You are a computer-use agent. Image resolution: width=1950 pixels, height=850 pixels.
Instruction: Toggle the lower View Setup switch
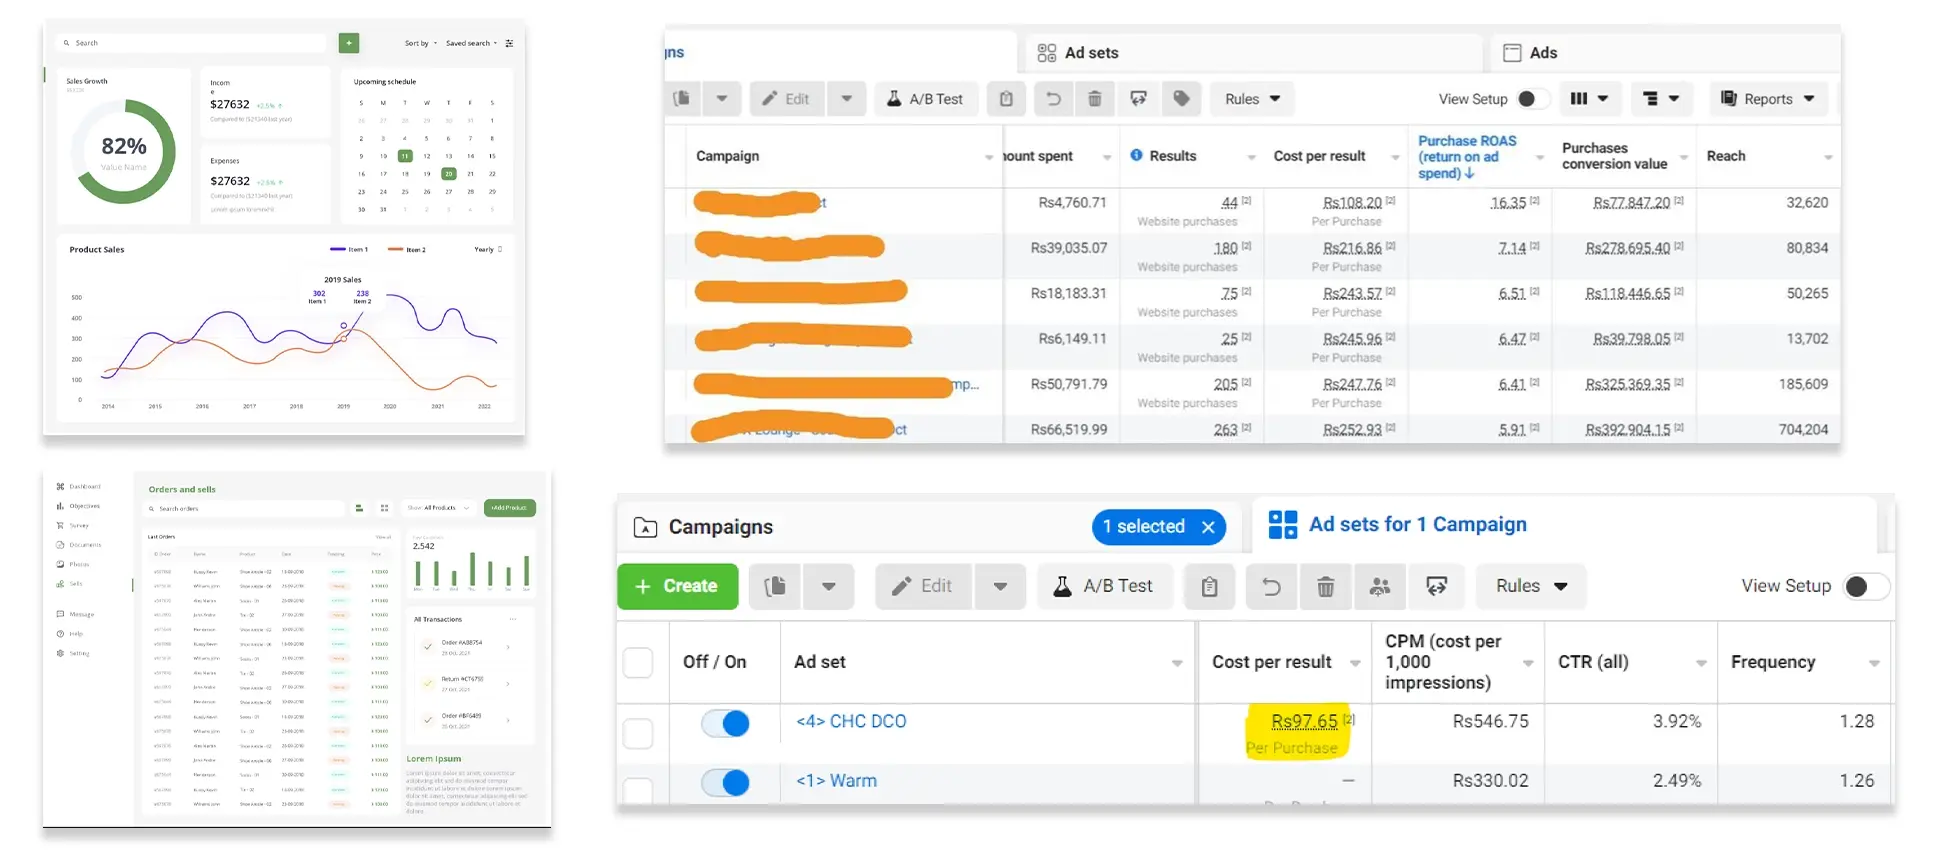pos(1865,587)
